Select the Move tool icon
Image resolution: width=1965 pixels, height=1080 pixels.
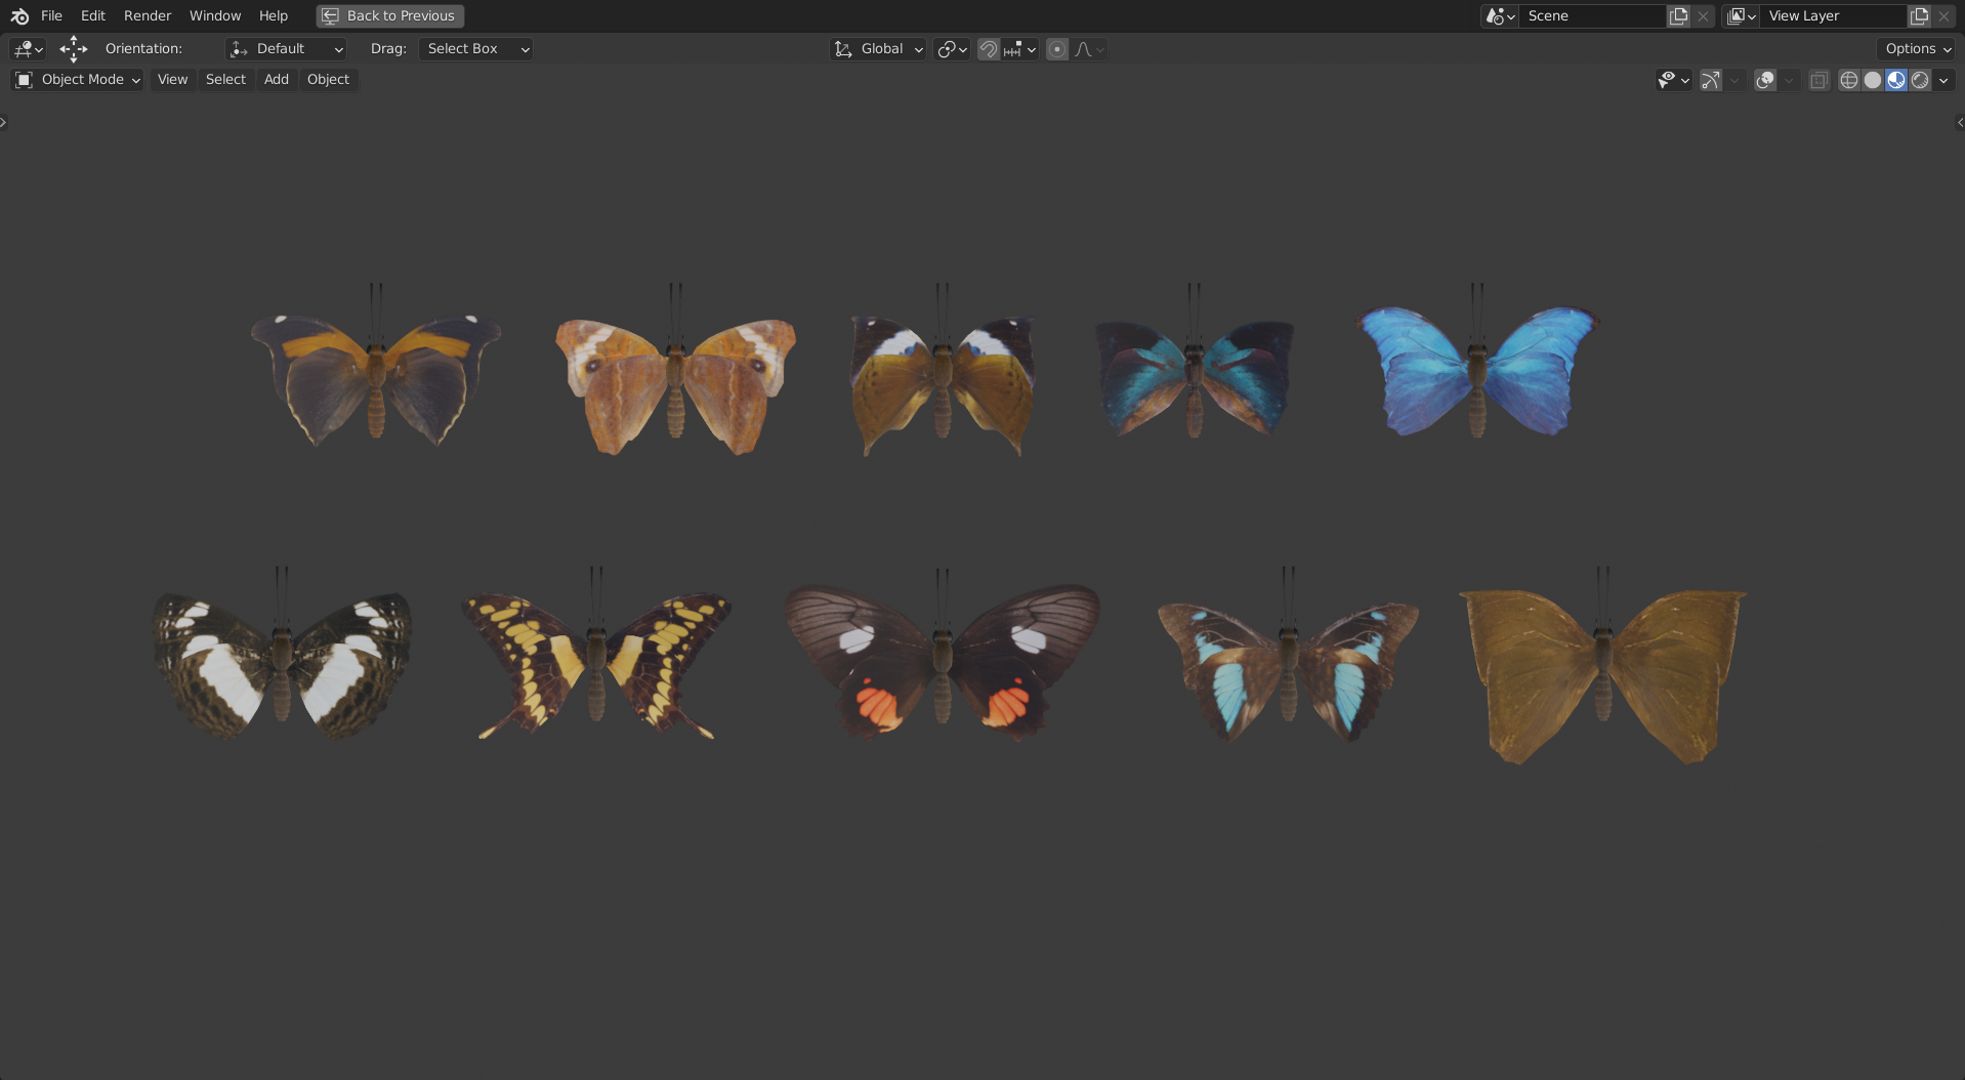(73, 49)
